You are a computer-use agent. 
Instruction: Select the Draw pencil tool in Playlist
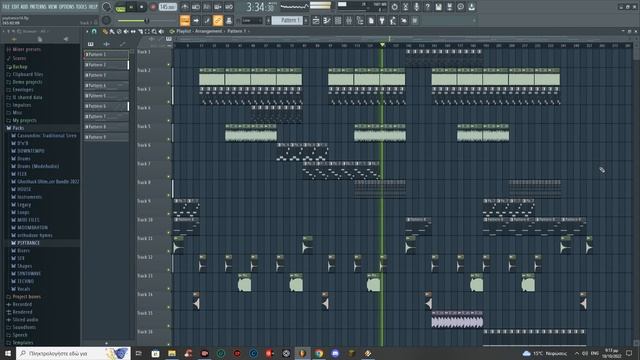point(105,31)
